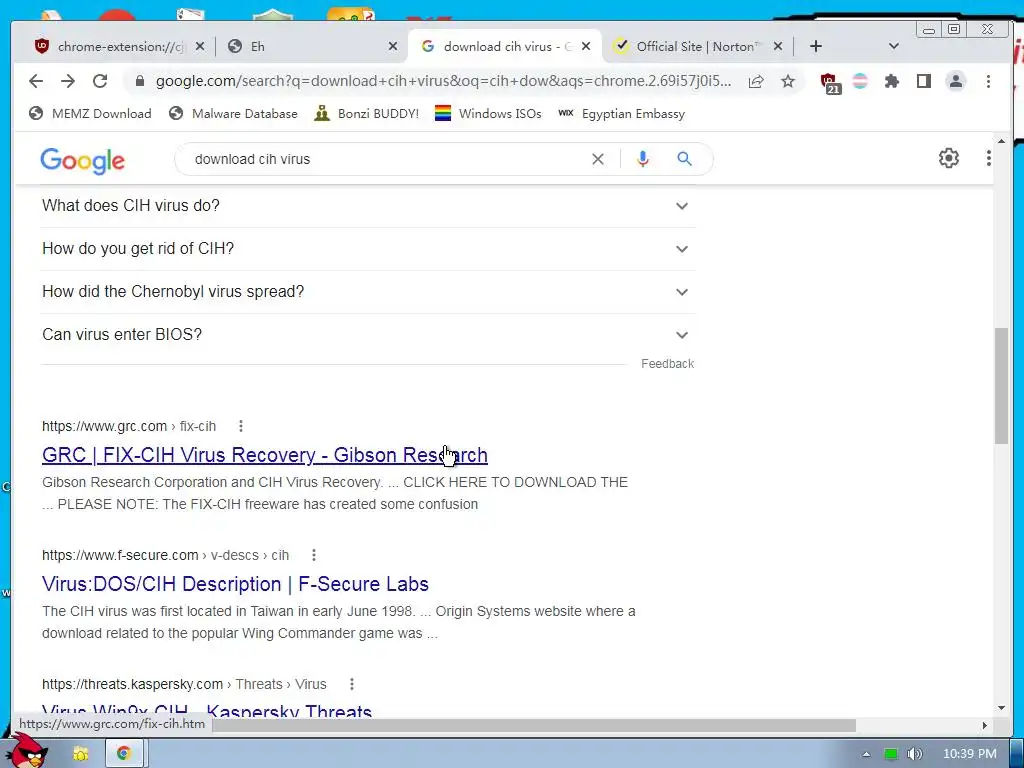
Task: Expand "Can virus enter BIOS?" question
Action: coord(368,335)
